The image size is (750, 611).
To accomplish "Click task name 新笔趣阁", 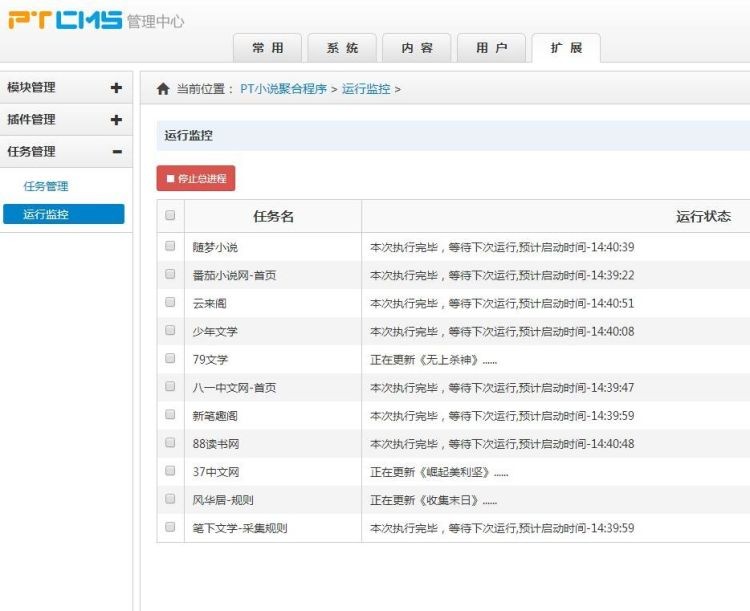I will (215, 416).
